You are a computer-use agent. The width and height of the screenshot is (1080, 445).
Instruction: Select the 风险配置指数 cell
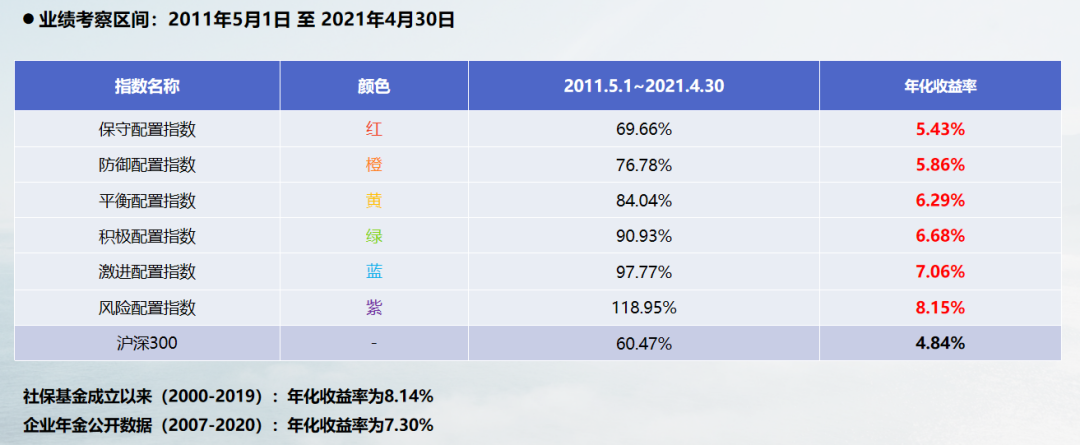[147, 308]
